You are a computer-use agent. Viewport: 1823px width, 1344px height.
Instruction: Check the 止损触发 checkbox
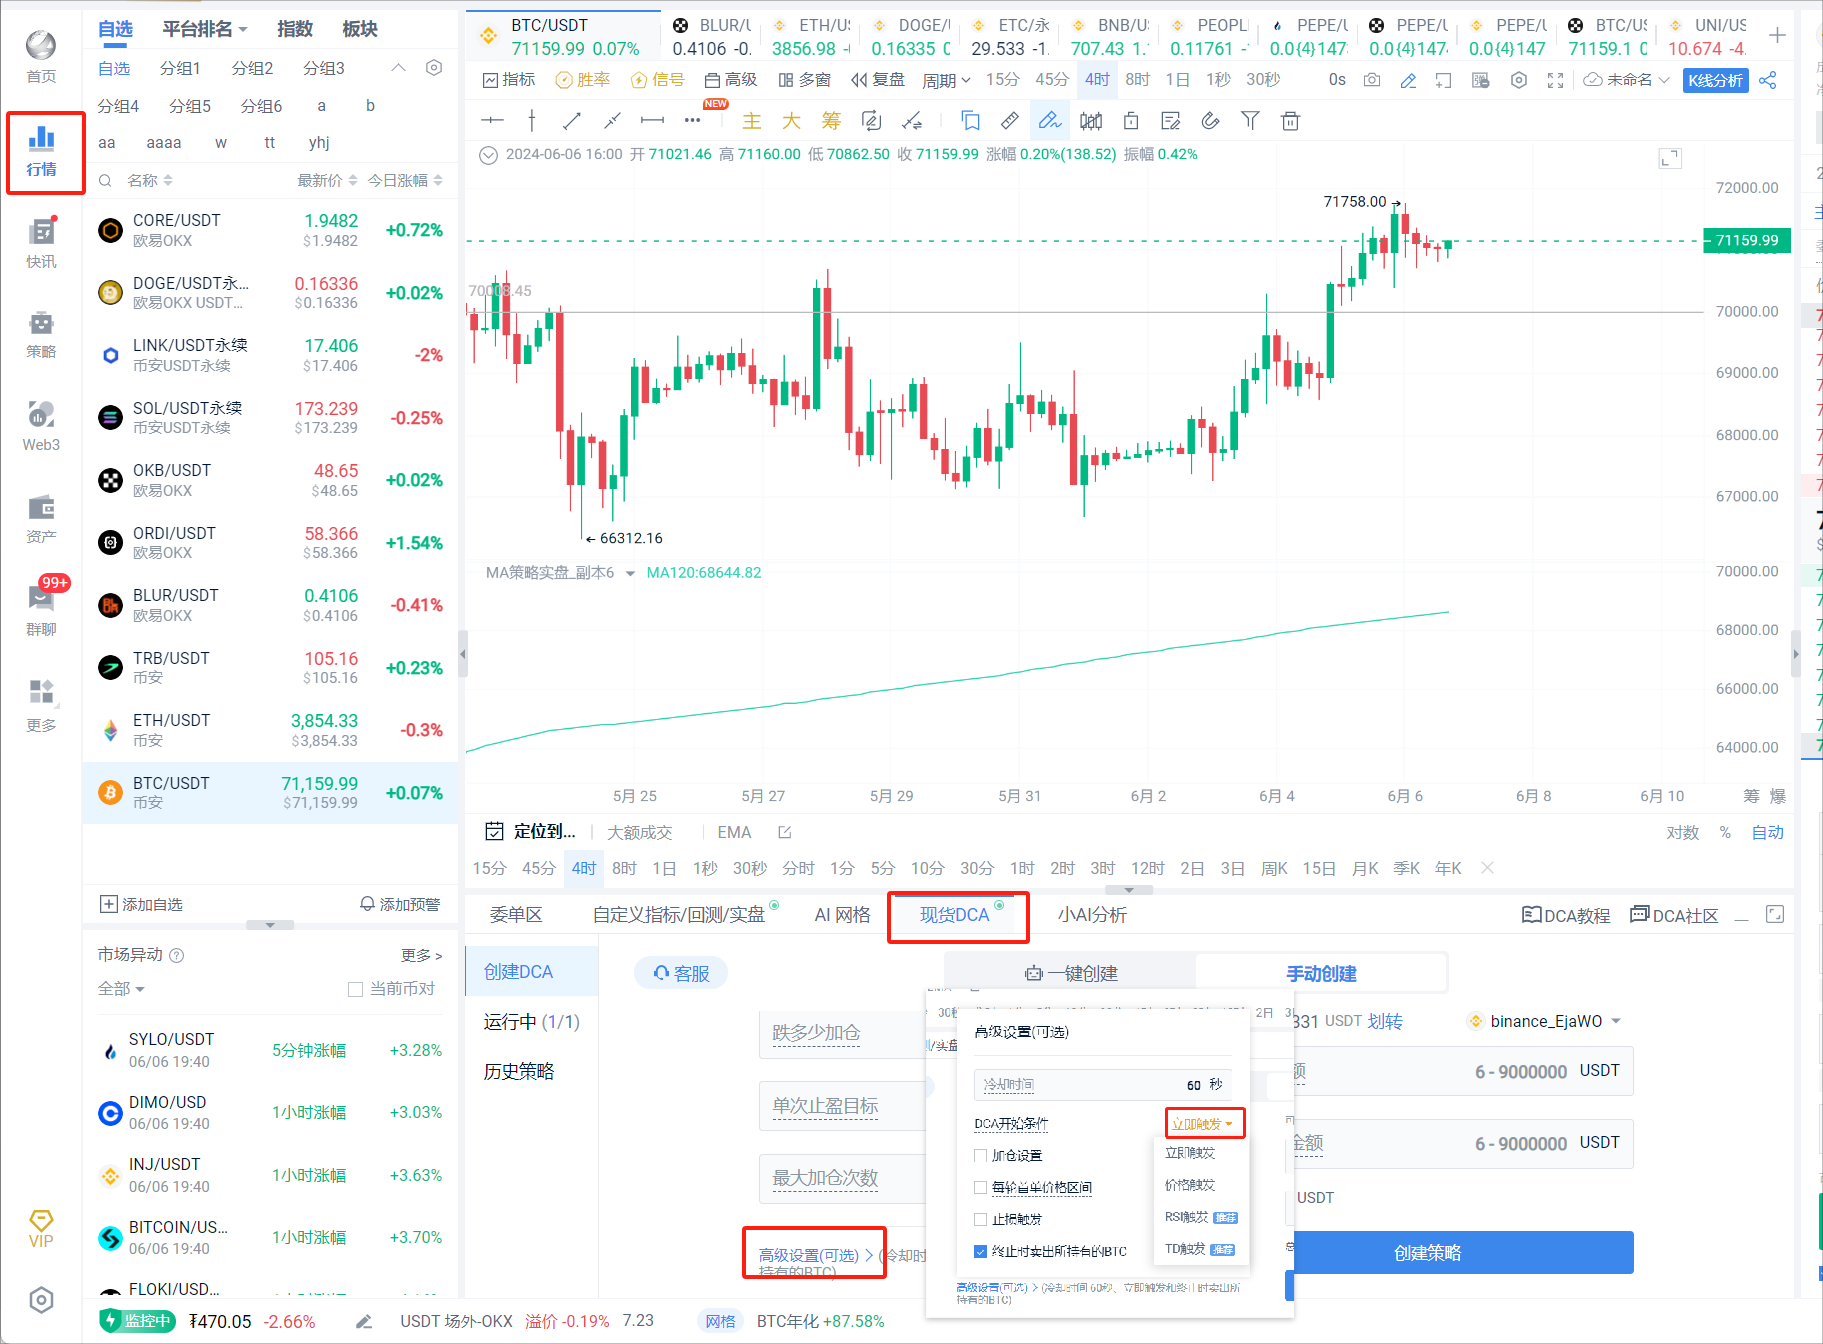[981, 1220]
